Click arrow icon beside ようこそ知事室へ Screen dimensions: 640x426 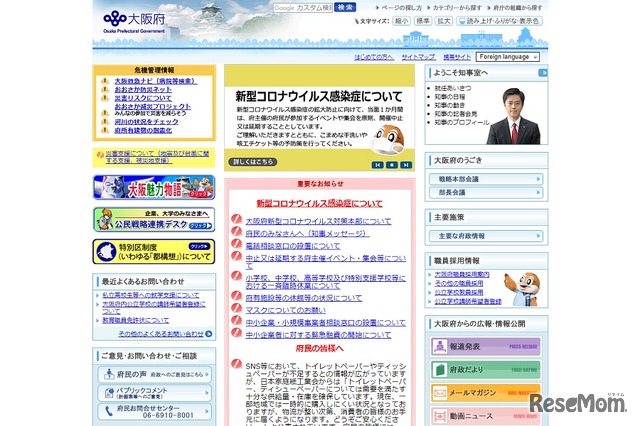click(543, 73)
